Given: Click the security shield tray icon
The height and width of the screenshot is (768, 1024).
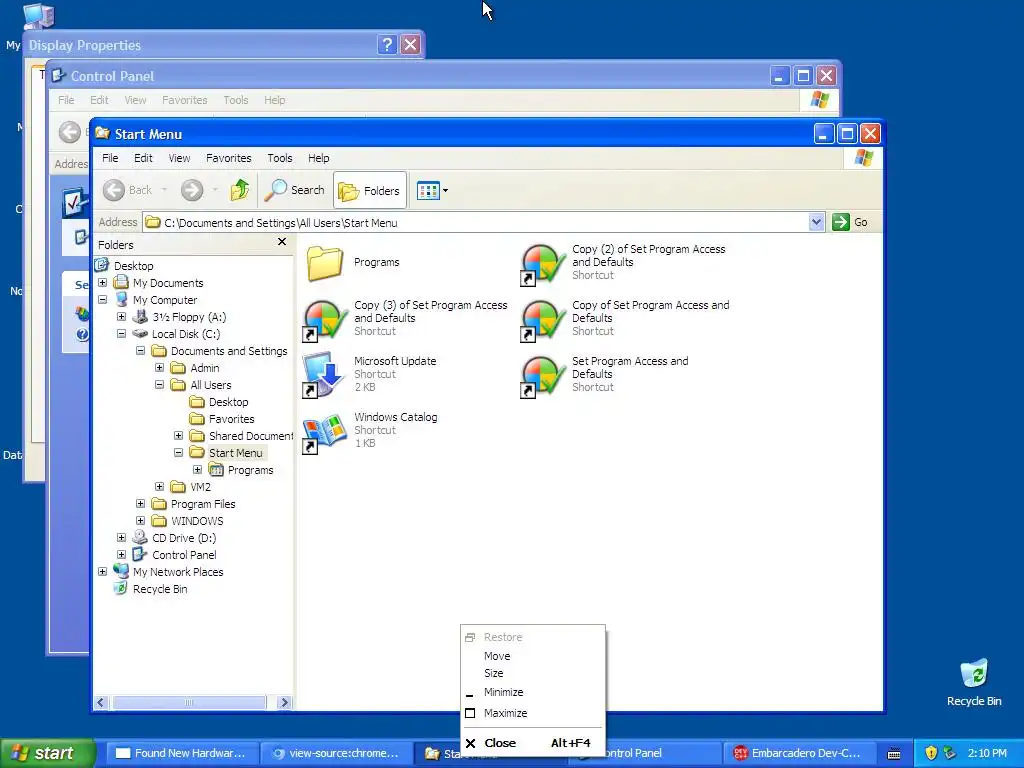Looking at the screenshot, I should [932, 753].
